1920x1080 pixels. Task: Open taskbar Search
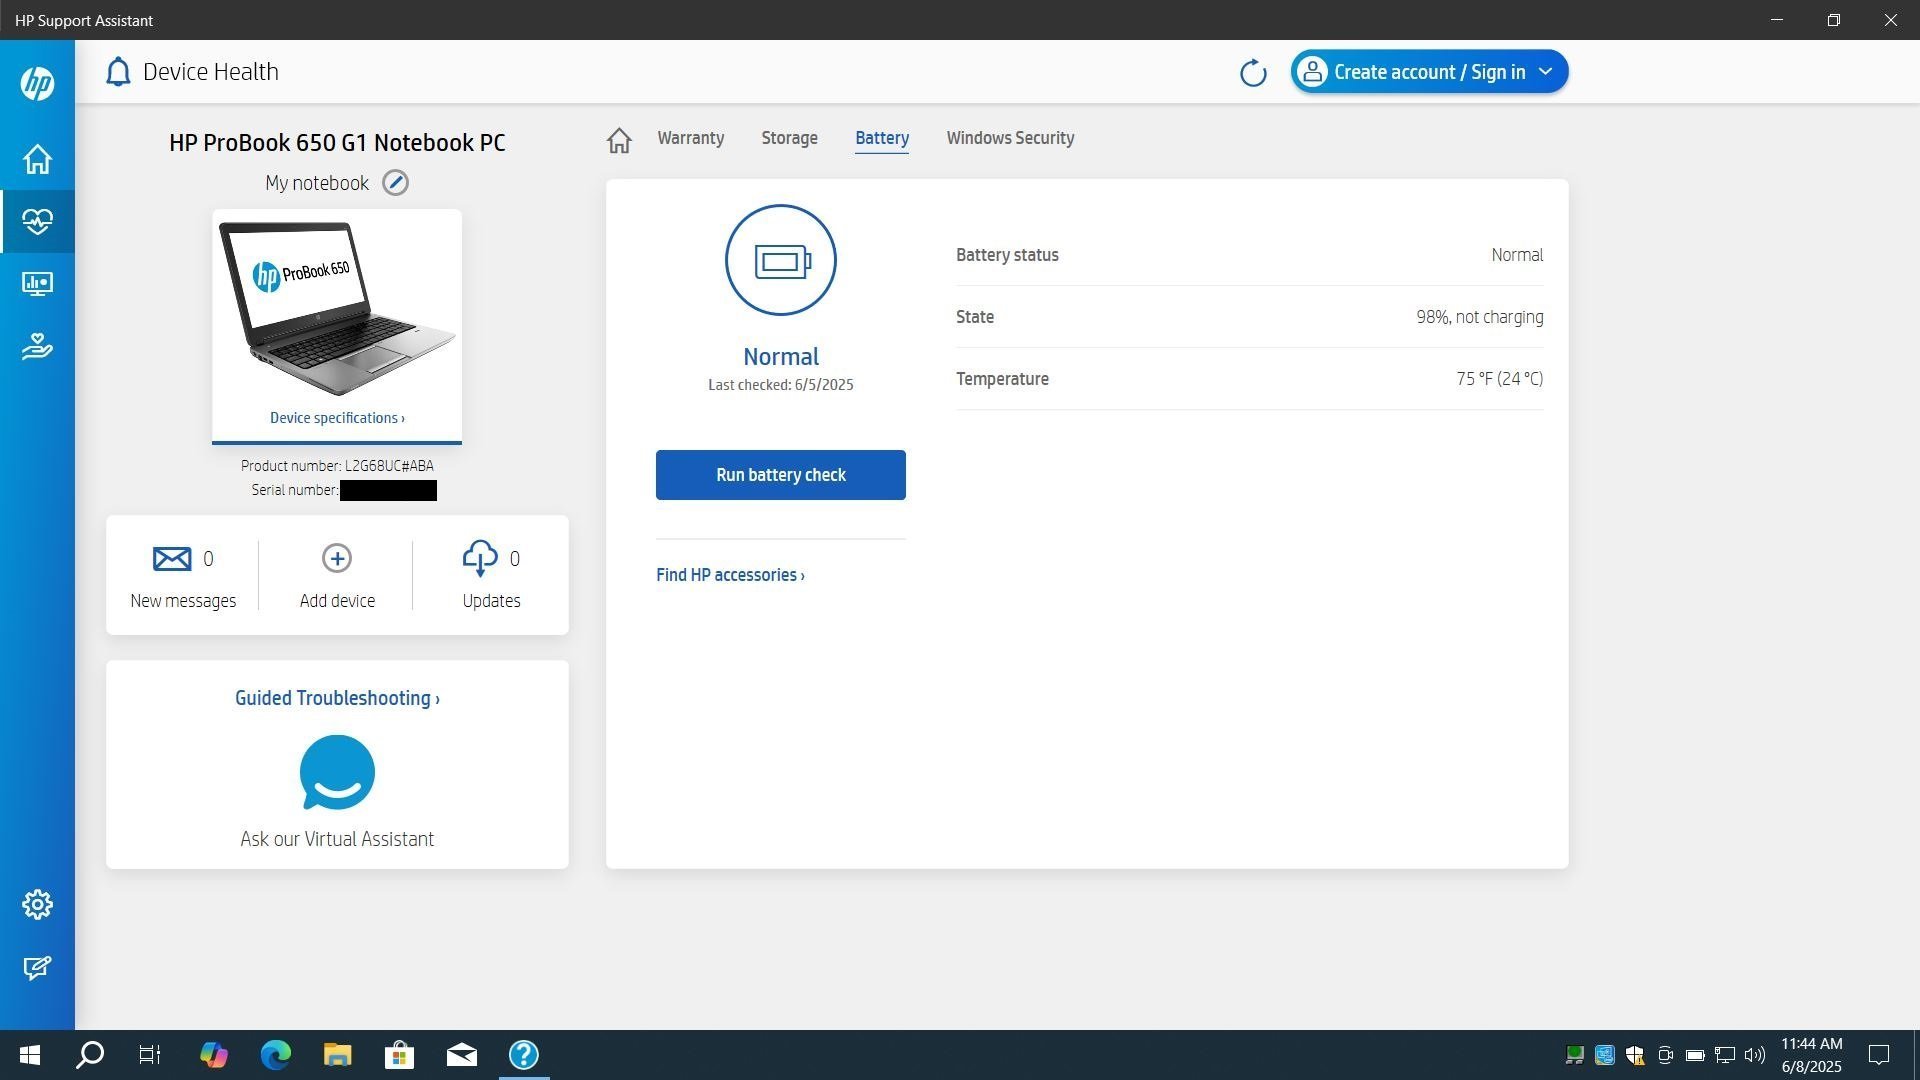[x=90, y=1055]
